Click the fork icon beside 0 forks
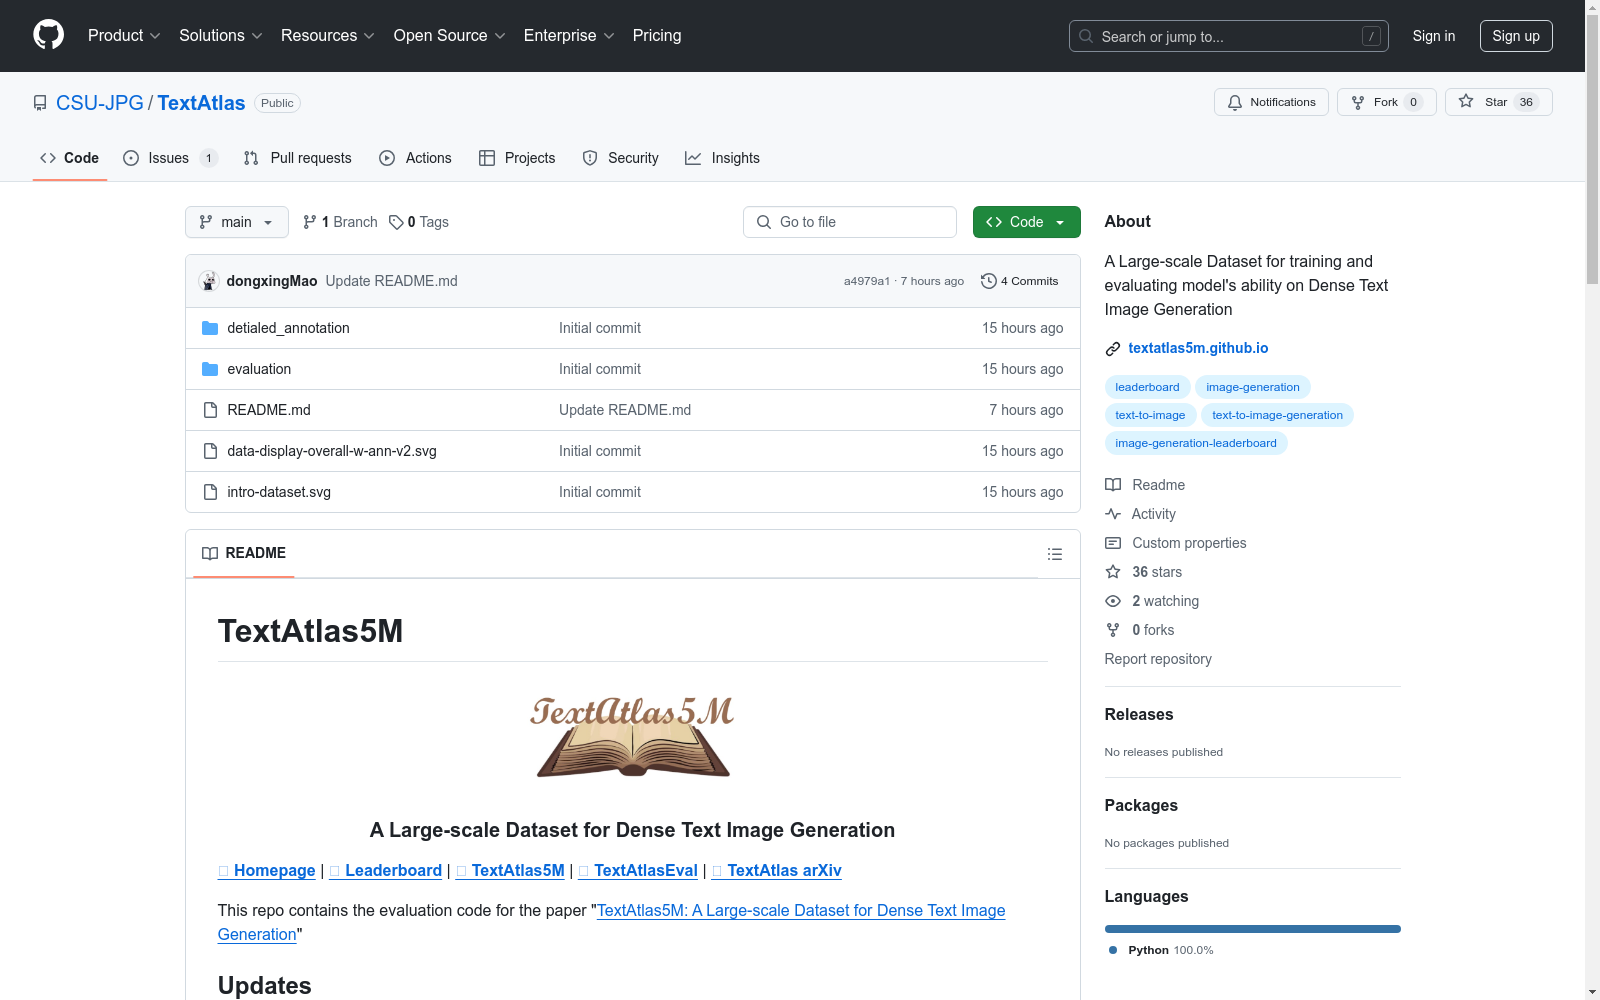The height and width of the screenshot is (1000, 1600). coord(1113,630)
